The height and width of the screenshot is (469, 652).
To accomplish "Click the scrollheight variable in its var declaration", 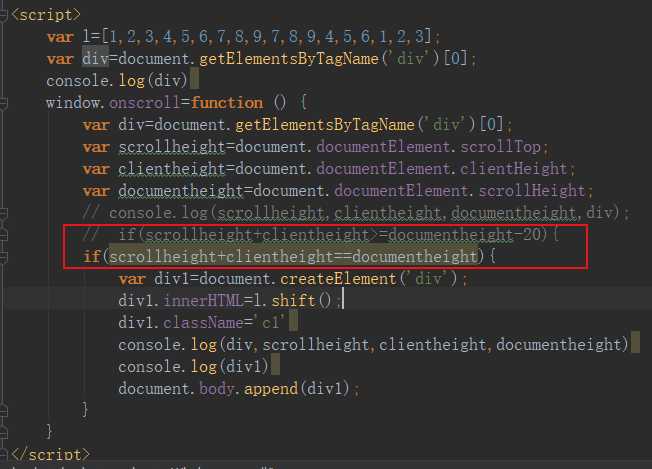I will (x=172, y=147).
